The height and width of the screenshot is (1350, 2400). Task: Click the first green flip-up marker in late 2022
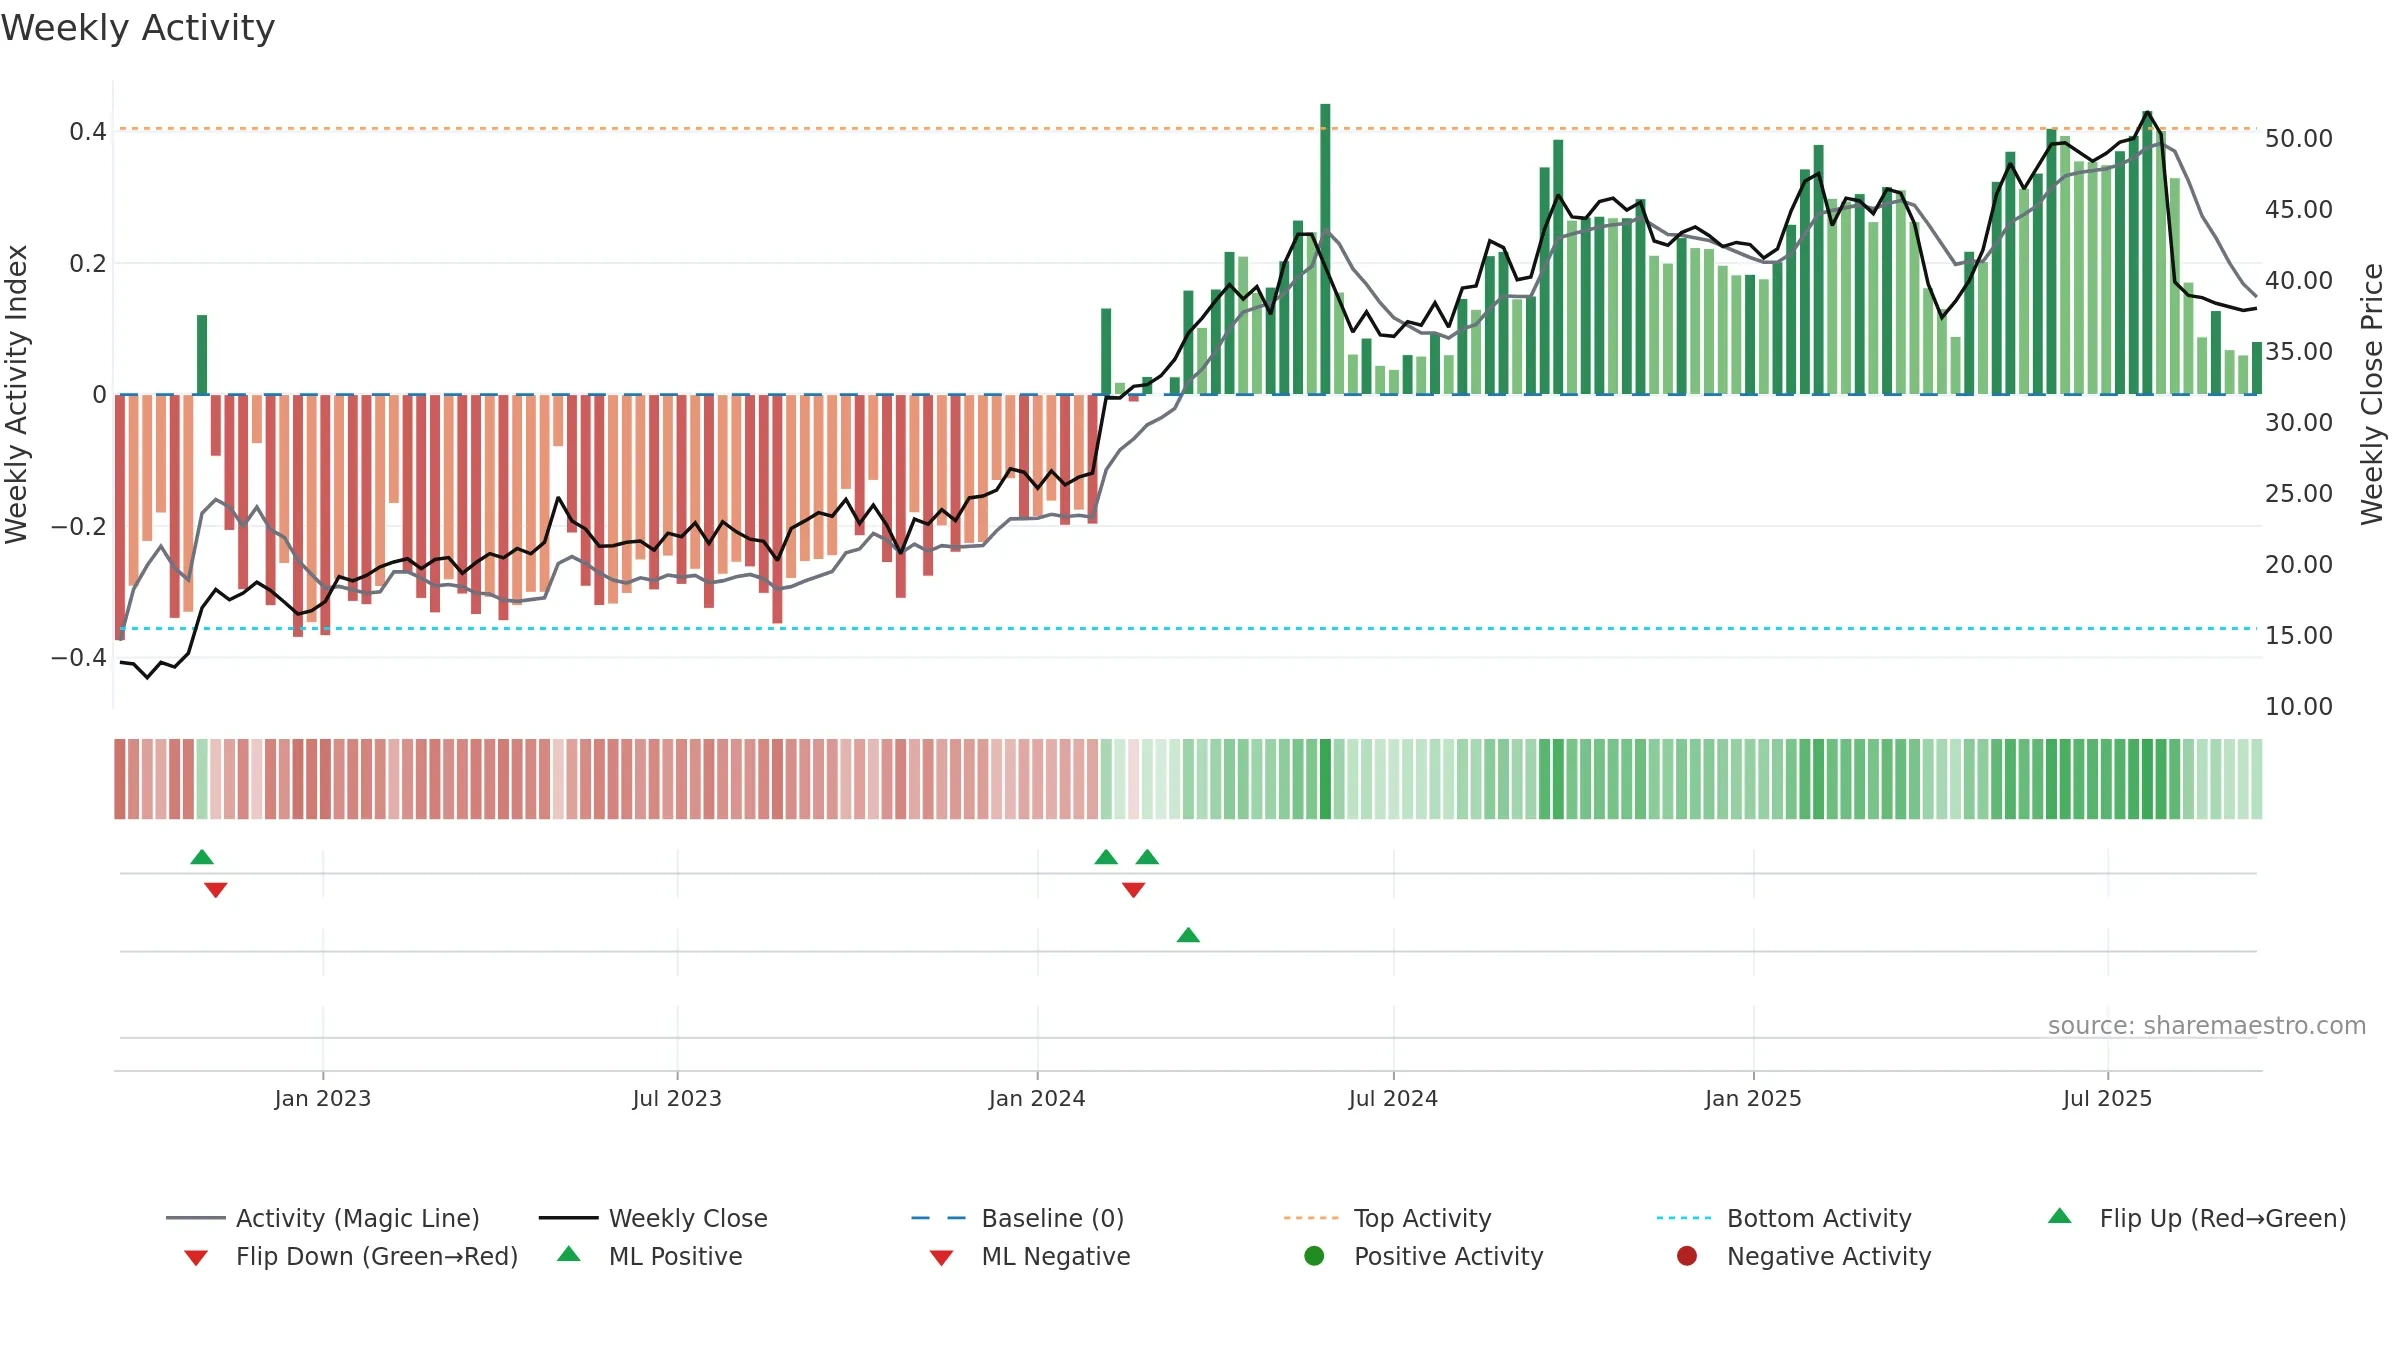coord(202,857)
